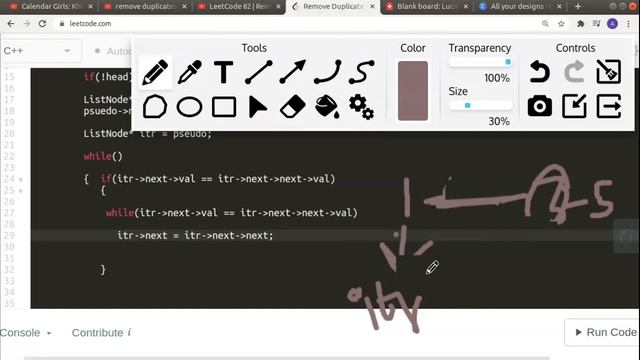Viewport: 640px width, 360px height.
Task: Open the Chrome three-dot menu
Action: click(629, 24)
